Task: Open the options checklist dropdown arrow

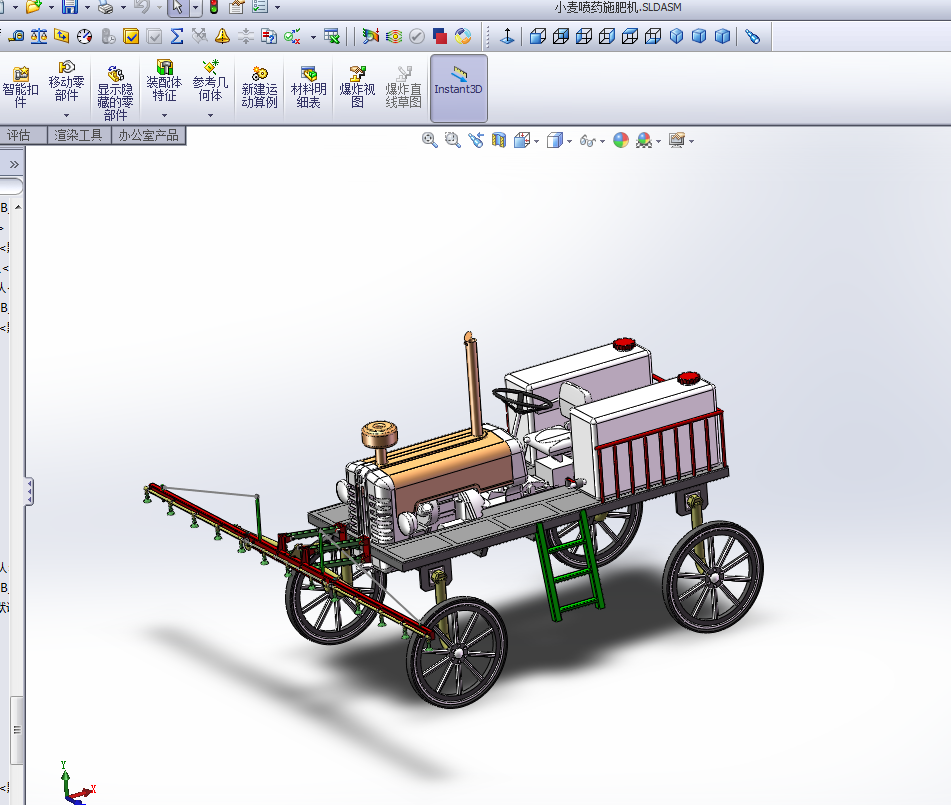Action: pos(277,7)
